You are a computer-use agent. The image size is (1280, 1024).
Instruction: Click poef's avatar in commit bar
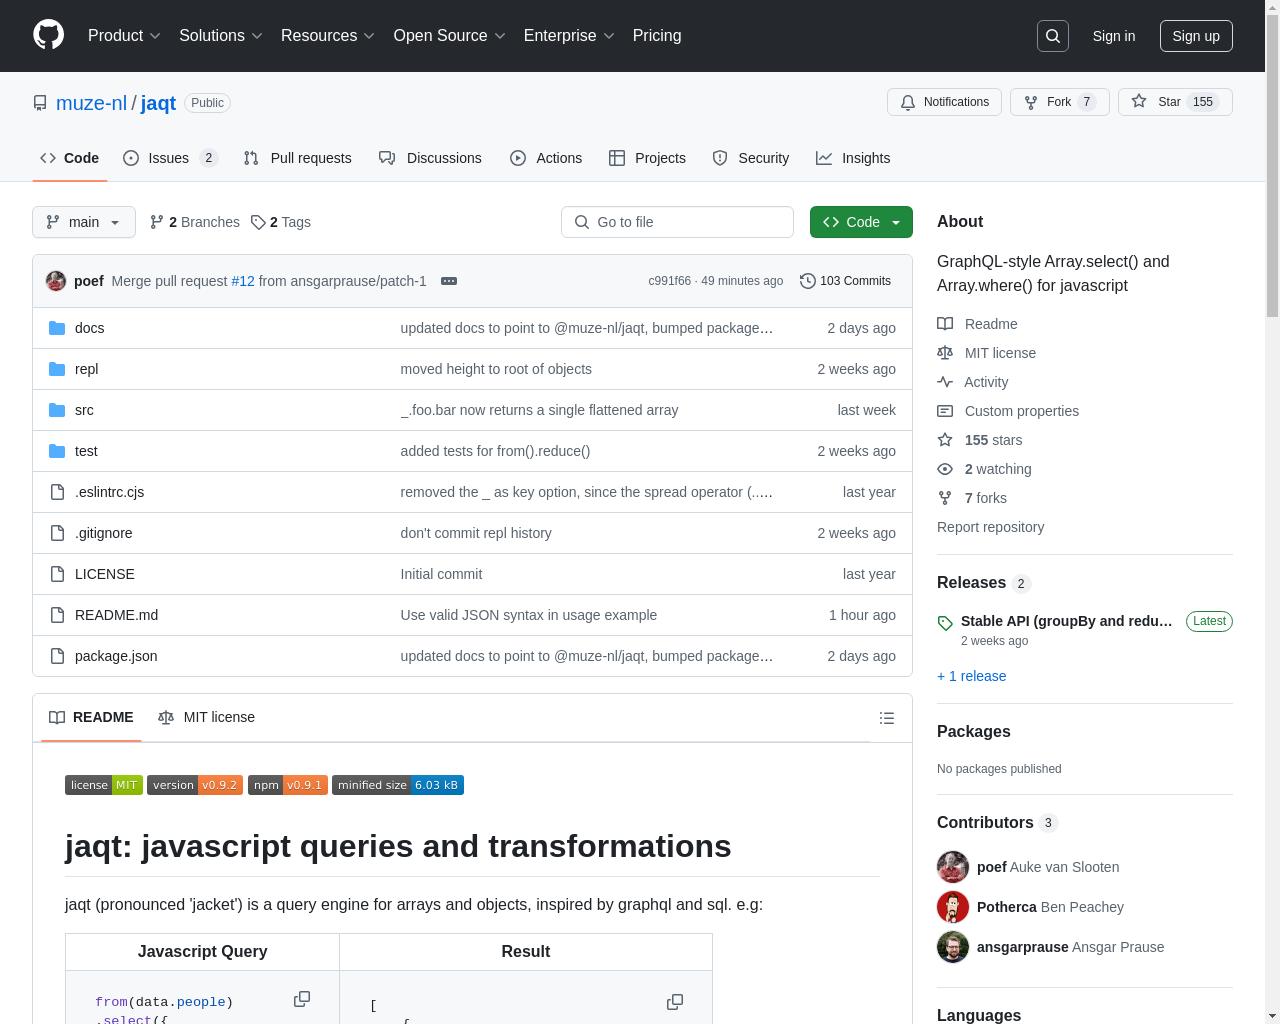click(x=56, y=281)
